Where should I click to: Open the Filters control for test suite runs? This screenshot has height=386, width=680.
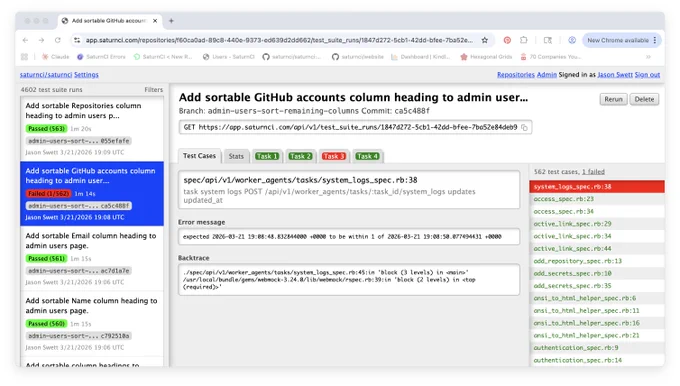(x=154, y=90)
